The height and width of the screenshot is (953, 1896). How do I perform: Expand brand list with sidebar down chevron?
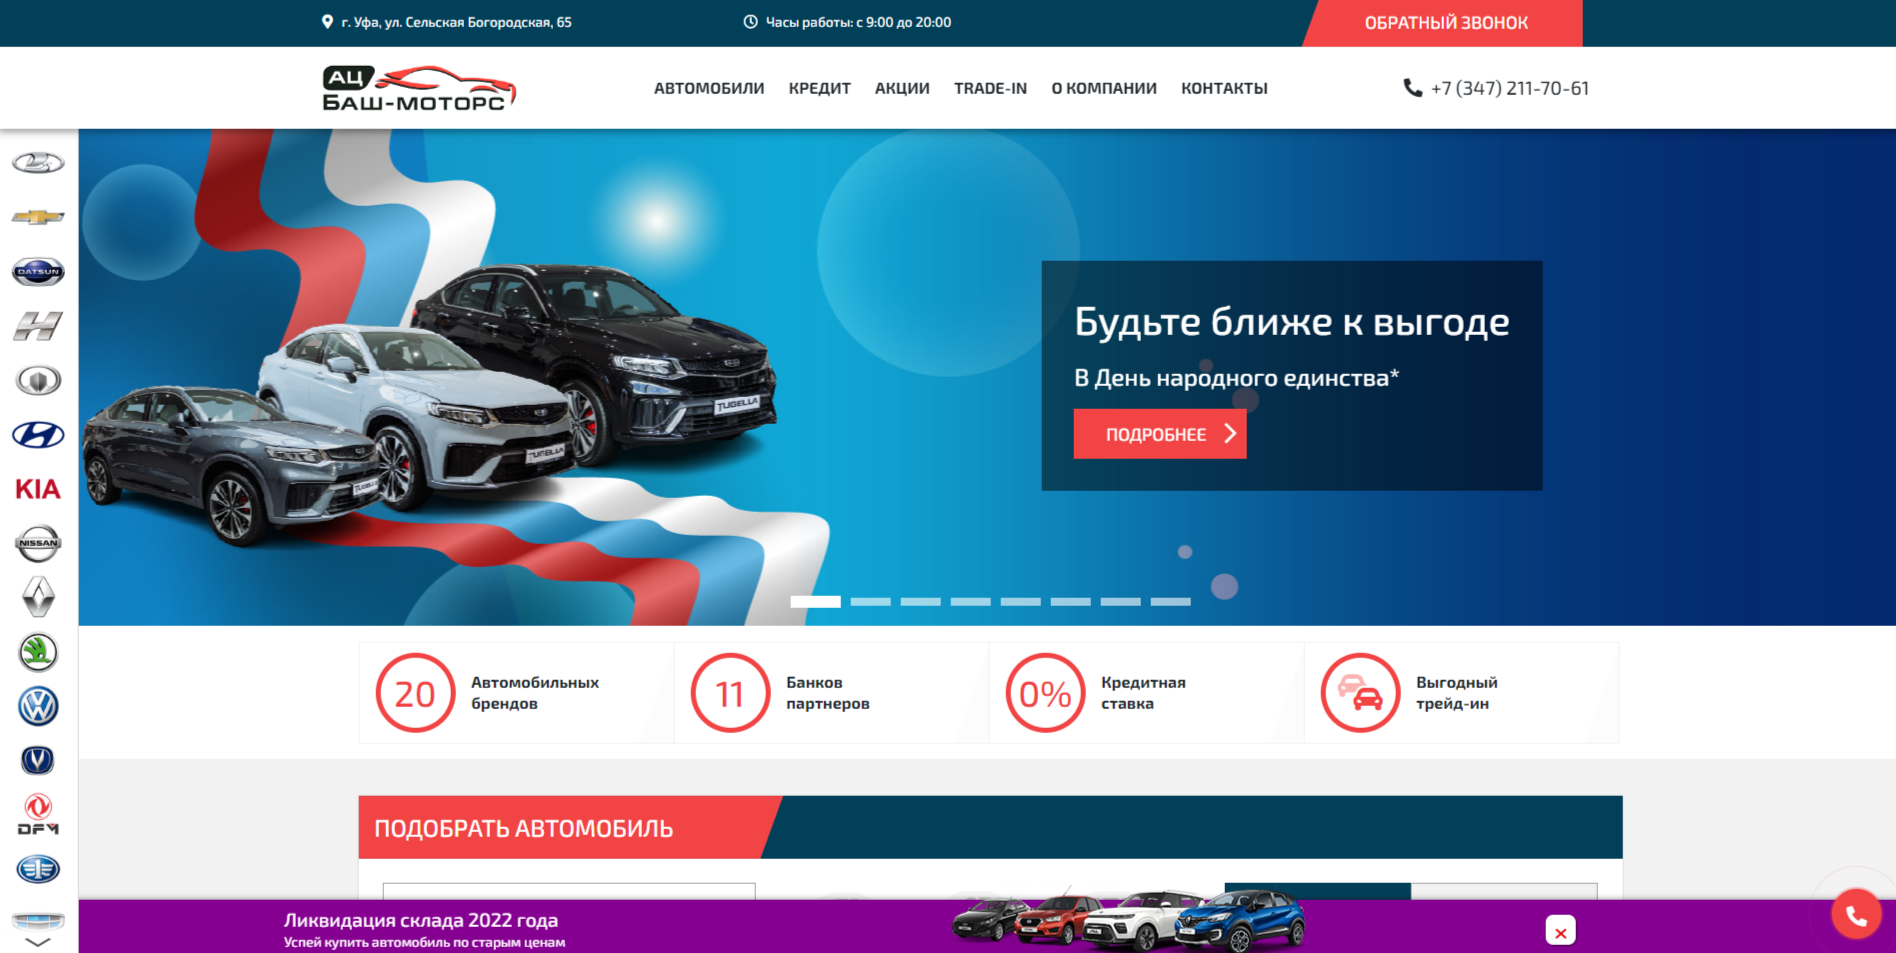38,942
